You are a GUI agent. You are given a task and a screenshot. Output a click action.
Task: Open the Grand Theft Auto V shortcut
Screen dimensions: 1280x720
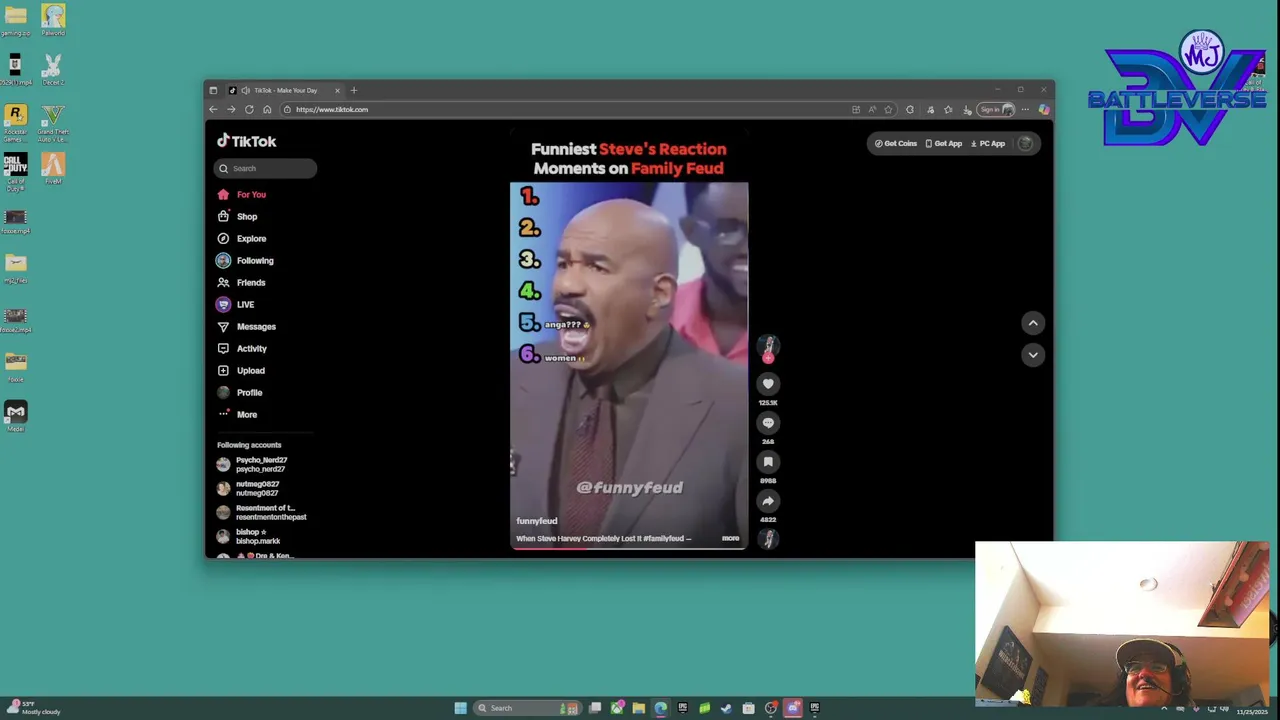tap(53, 122)
